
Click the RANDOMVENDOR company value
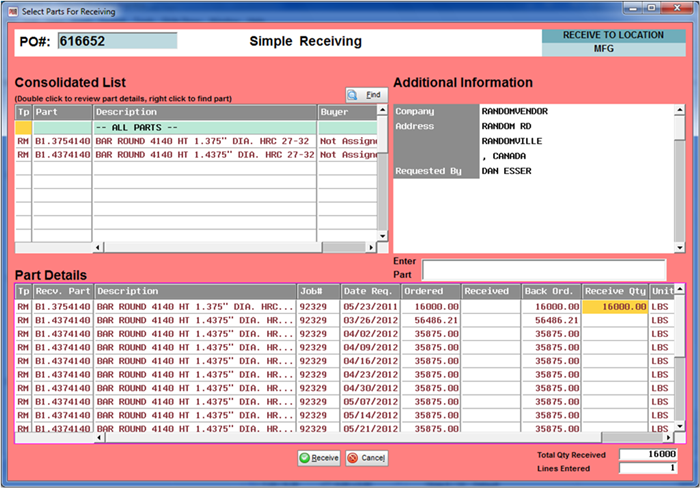(514, 111)
